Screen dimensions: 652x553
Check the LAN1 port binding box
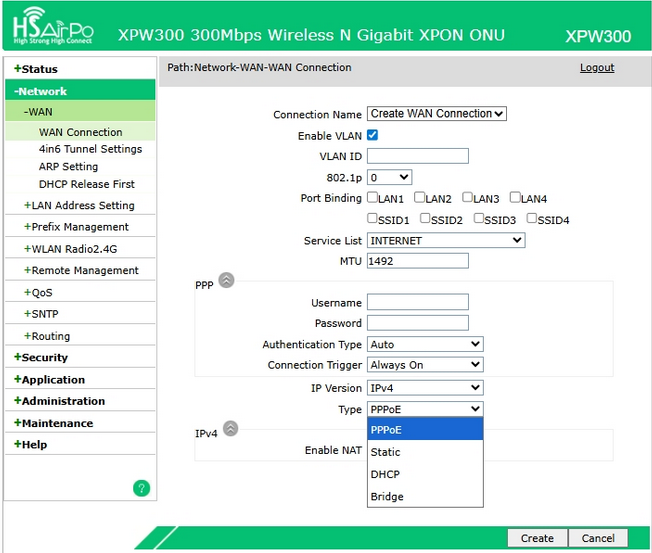point(373,197)
